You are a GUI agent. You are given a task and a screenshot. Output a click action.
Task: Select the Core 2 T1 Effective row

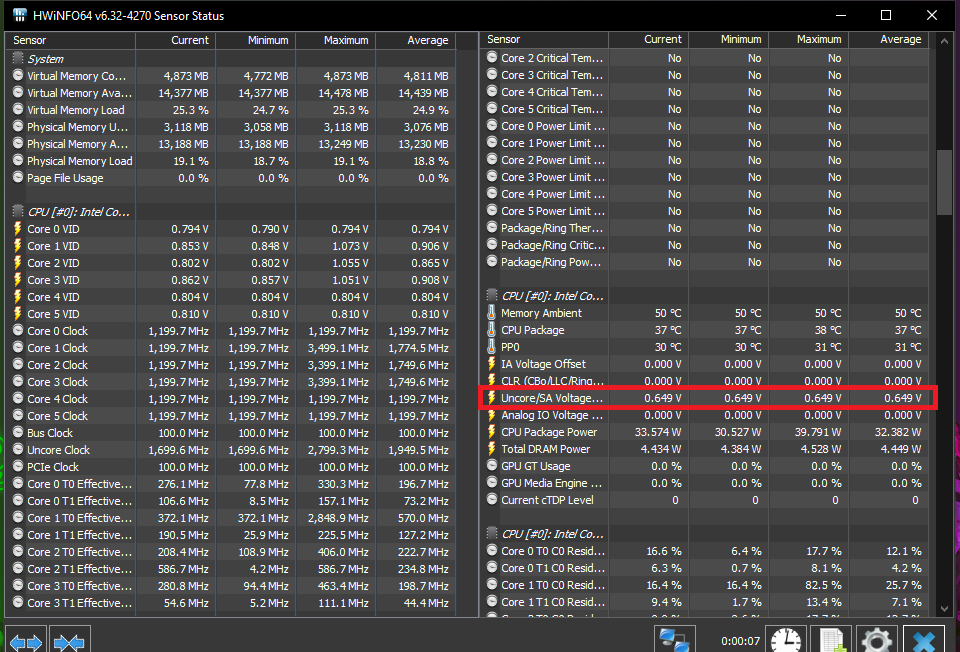[231, 569]
